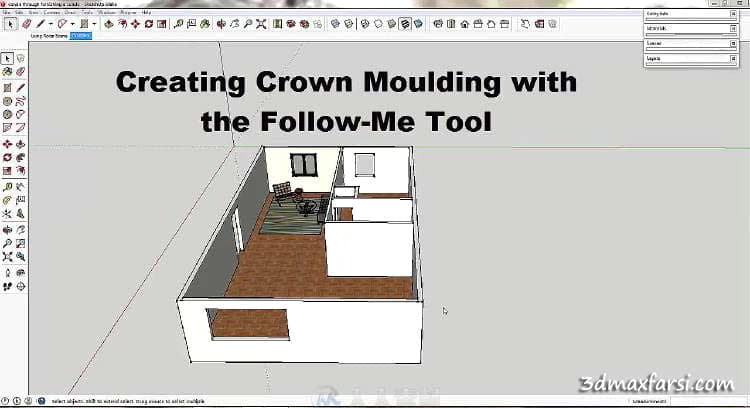Toggle the active Shaded With Textures style
This screenshot has width=750, height=408.
(x=405, y=23)
